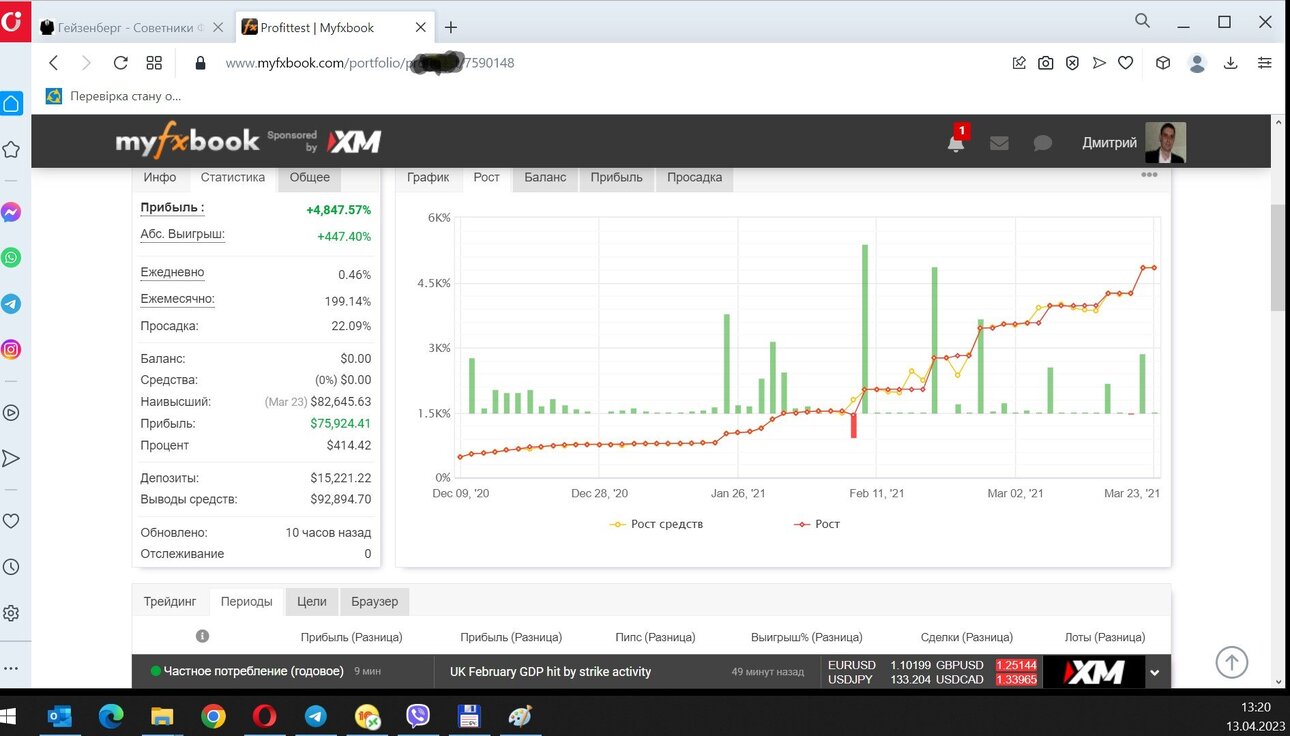Open the extensions cube icon
The image size is (1290, 736).
[x=1163, y=63]
